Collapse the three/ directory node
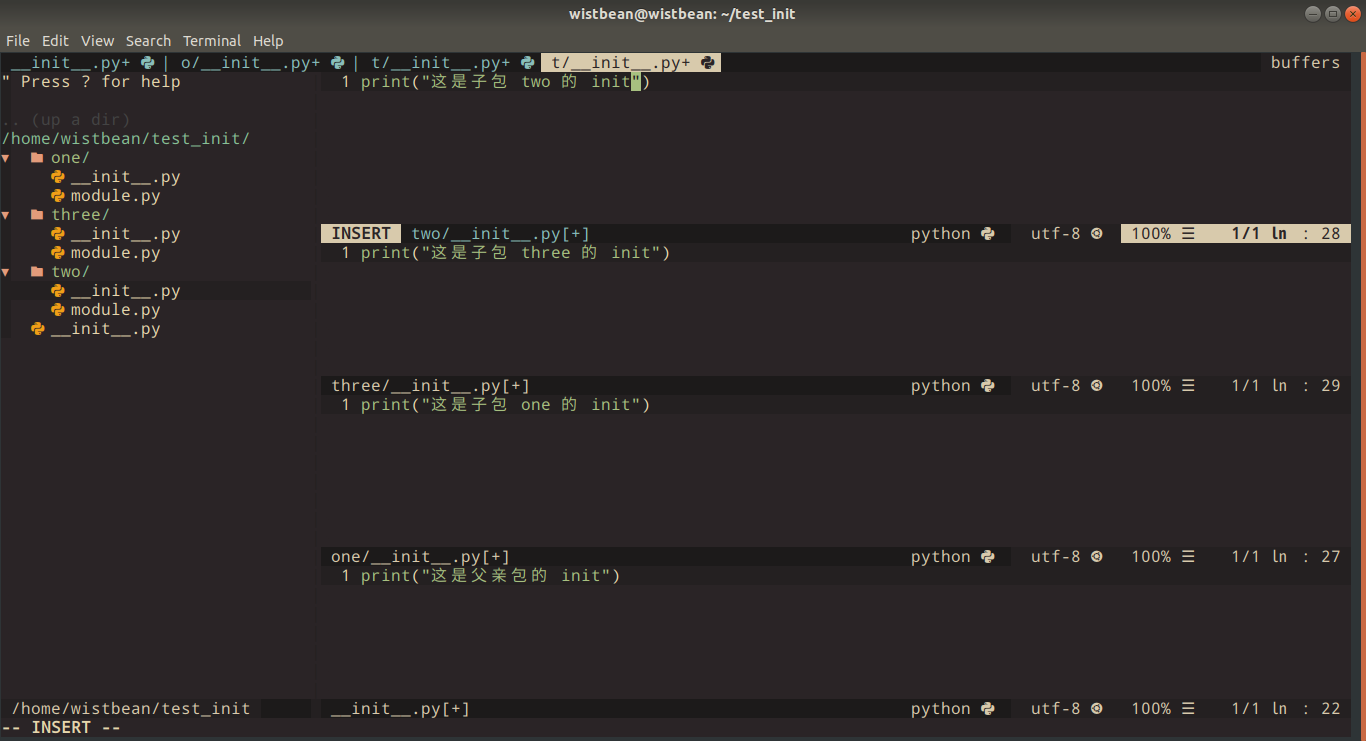Image resolution: width=1366 pixels, height=741 pixels. (x=7, y=214)
